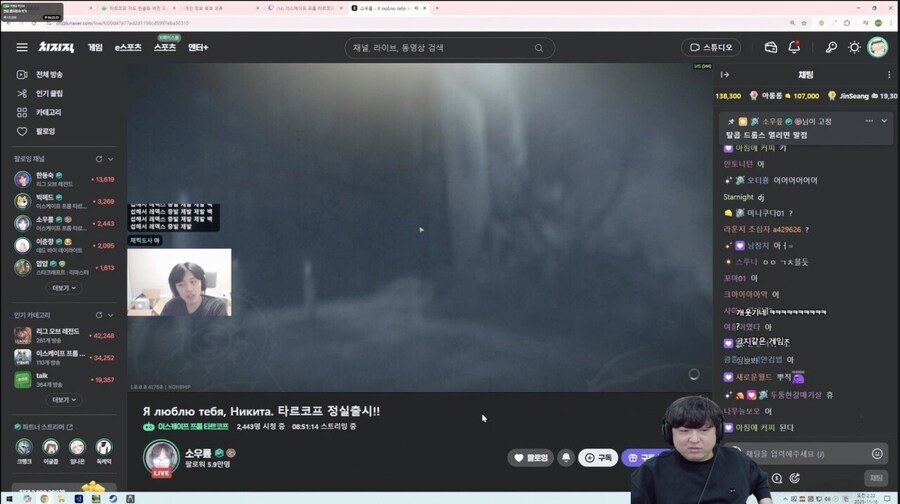Open the cheese wallet icon in header
900x504 pixels.
point(771,47)
